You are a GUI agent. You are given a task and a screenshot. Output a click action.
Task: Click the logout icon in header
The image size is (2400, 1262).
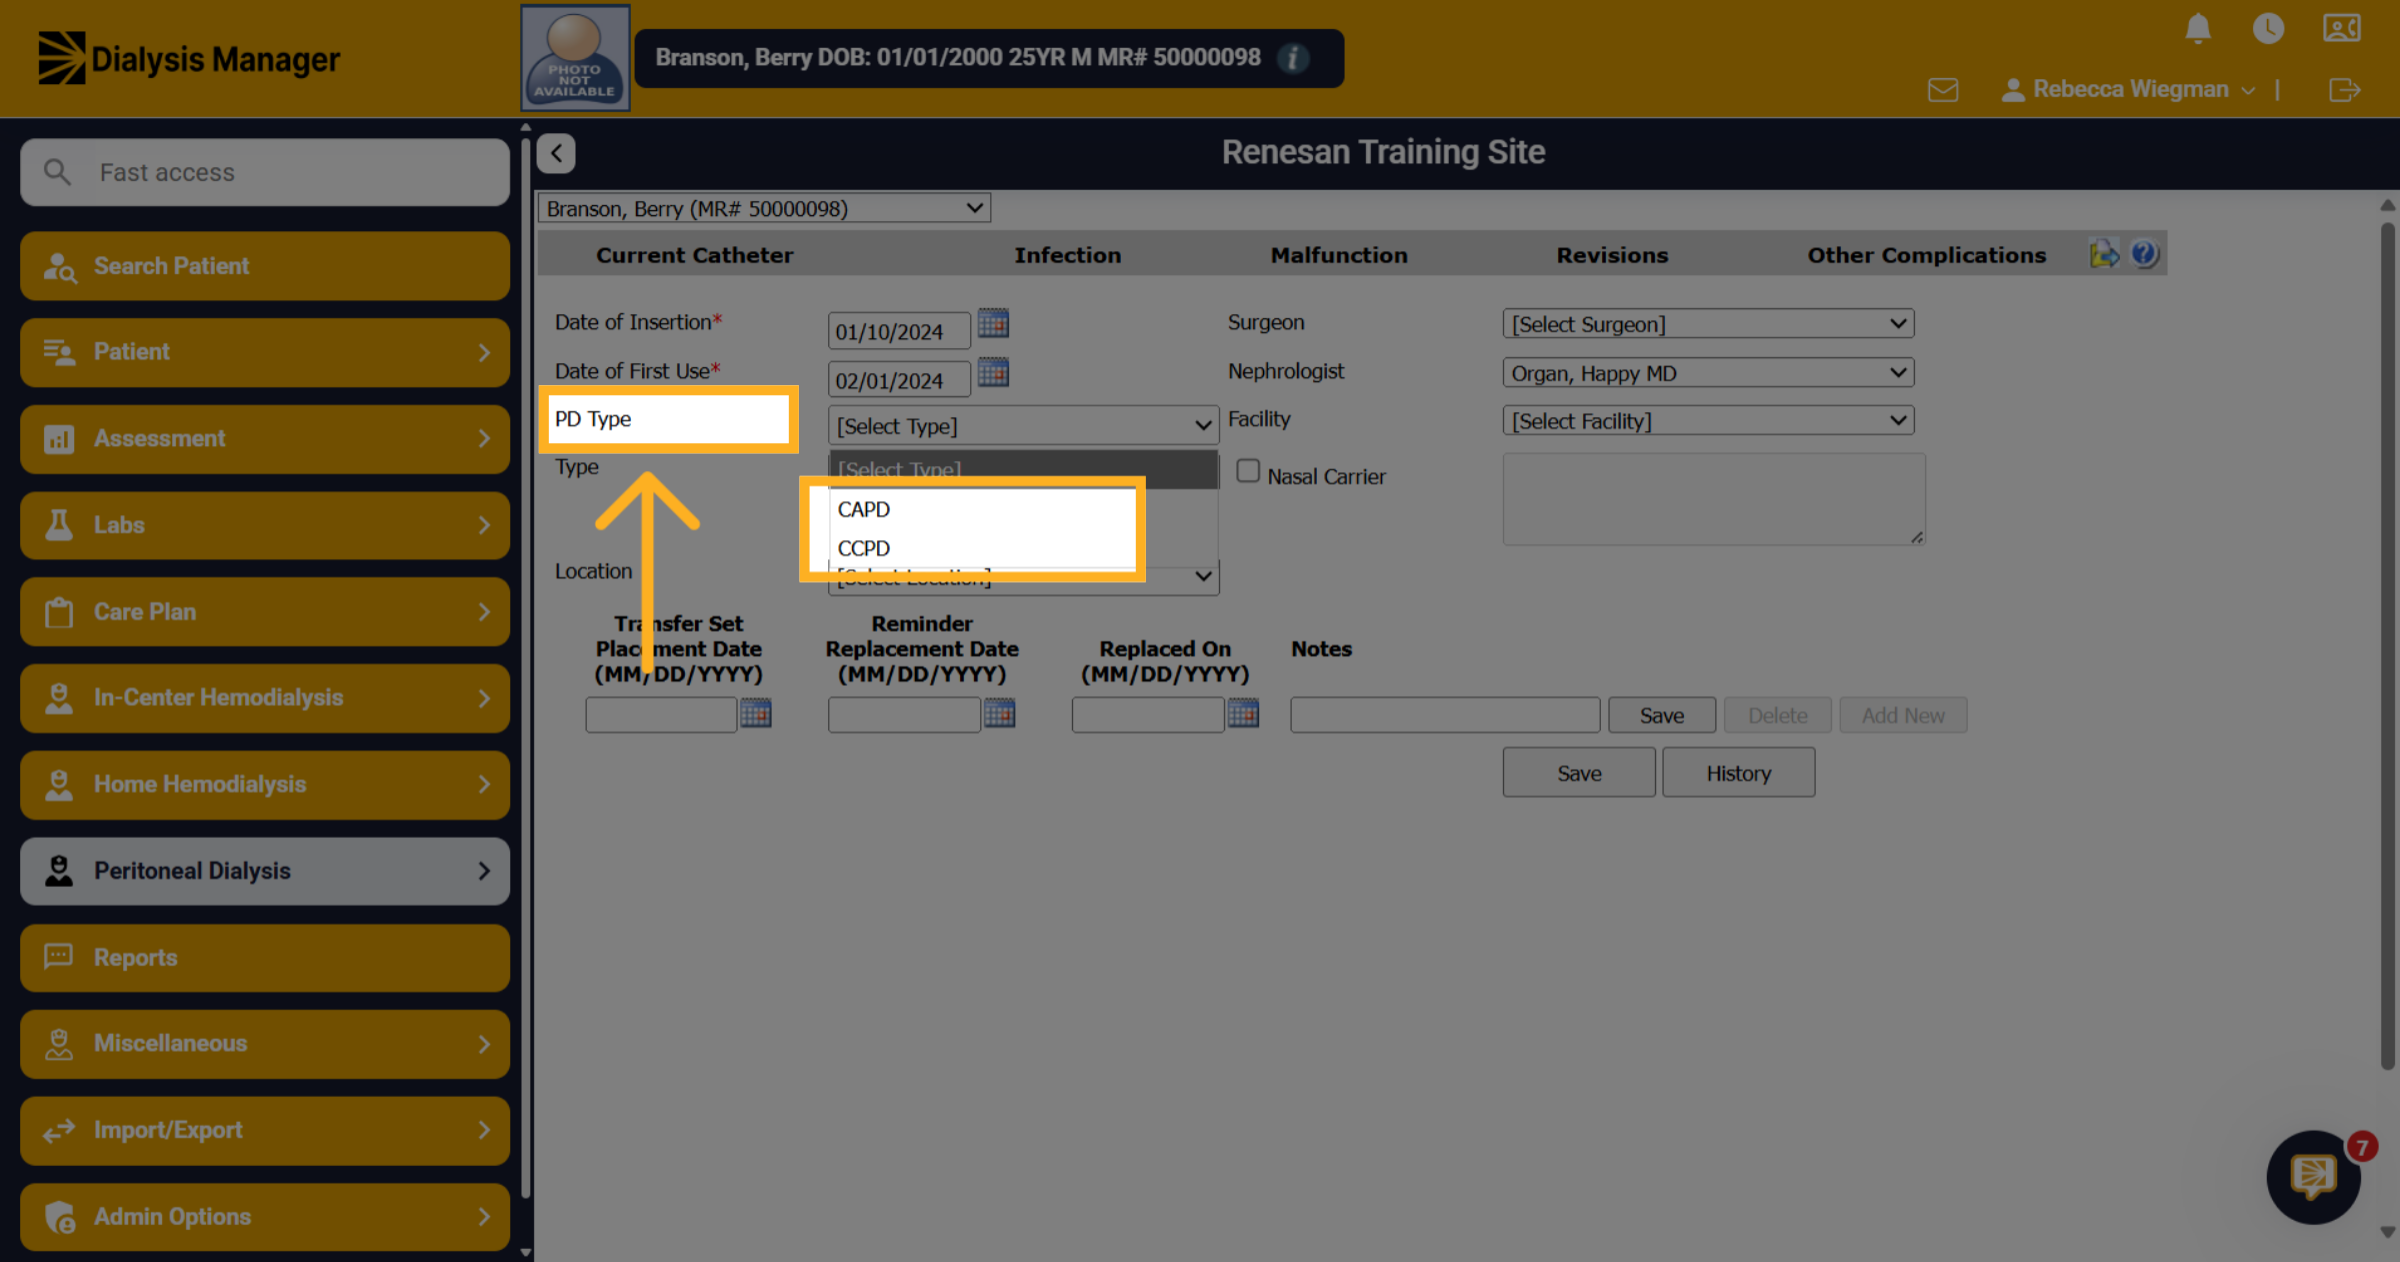pos(2344,90)
